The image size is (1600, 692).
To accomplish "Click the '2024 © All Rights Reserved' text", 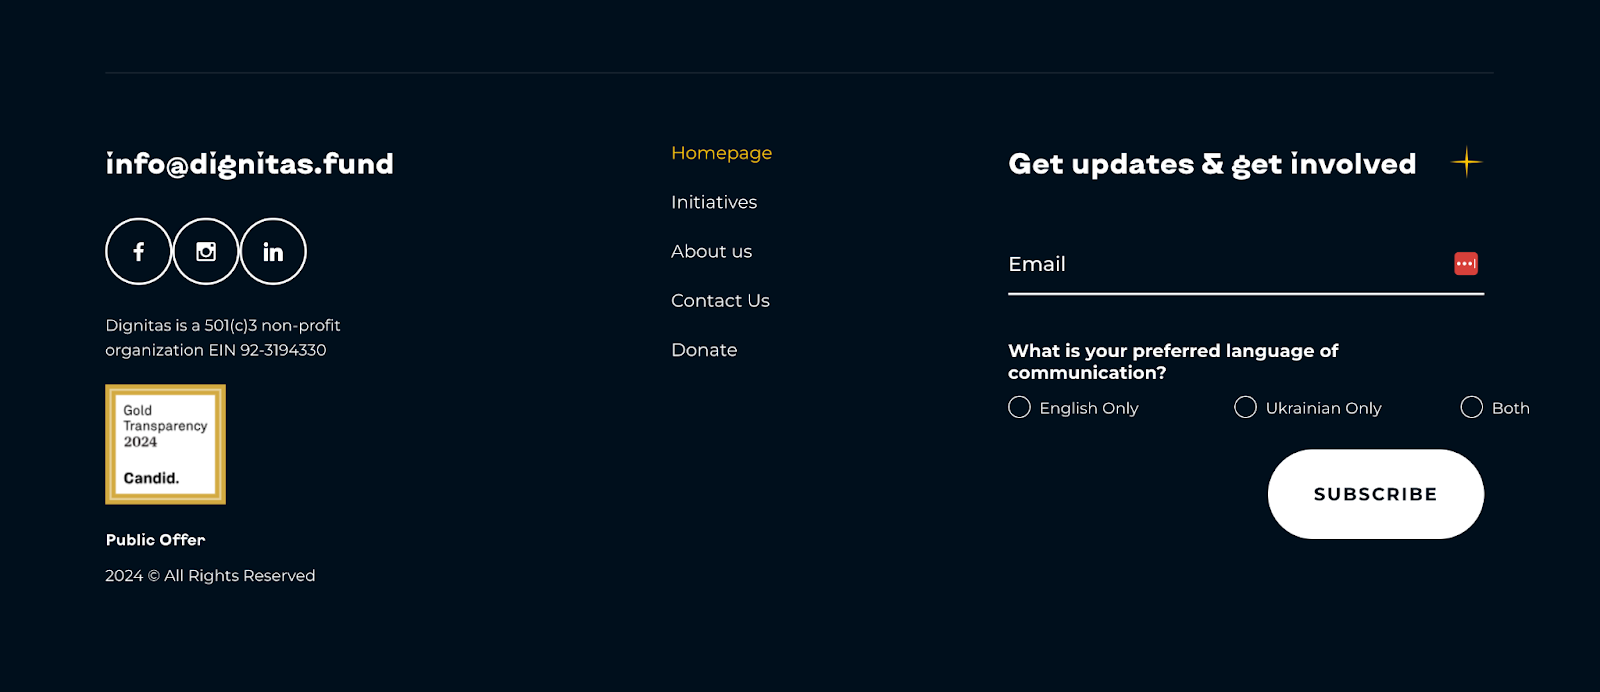I will coord(210,576).
